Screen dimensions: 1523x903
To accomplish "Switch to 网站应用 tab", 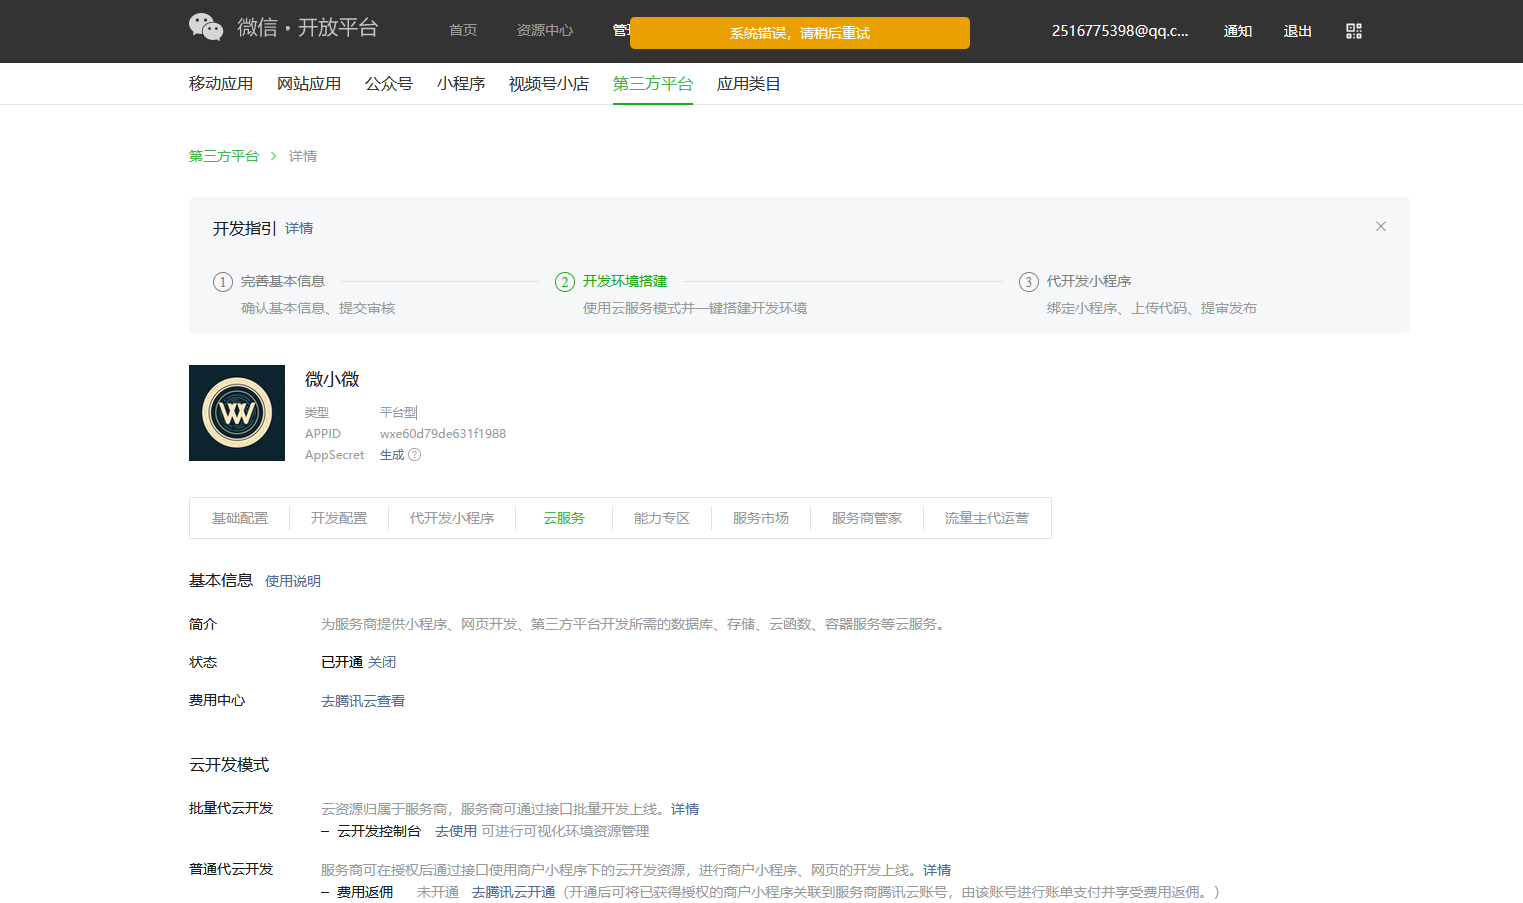I will point(309,84).
